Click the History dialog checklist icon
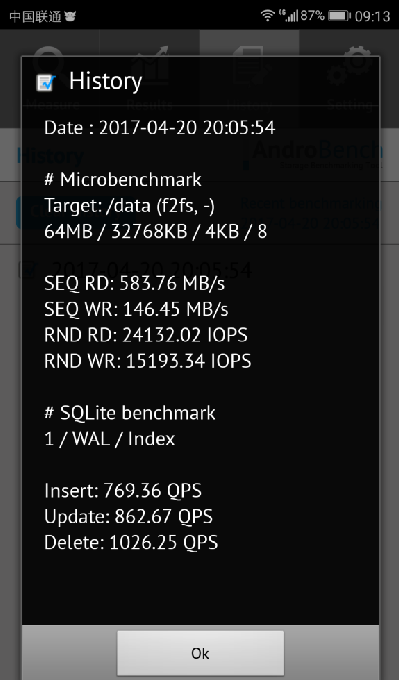Viewport: 399px width, 680px height. (x=46, y=82)
